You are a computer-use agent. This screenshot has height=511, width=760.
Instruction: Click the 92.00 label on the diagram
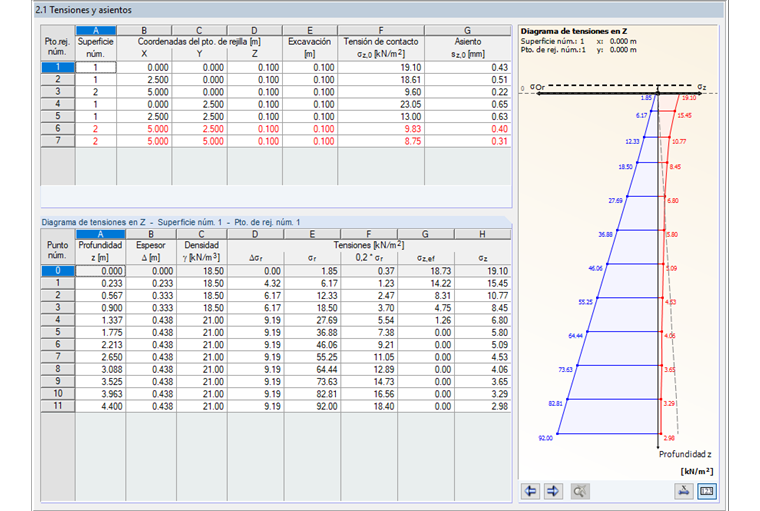(x=545, y=438)
